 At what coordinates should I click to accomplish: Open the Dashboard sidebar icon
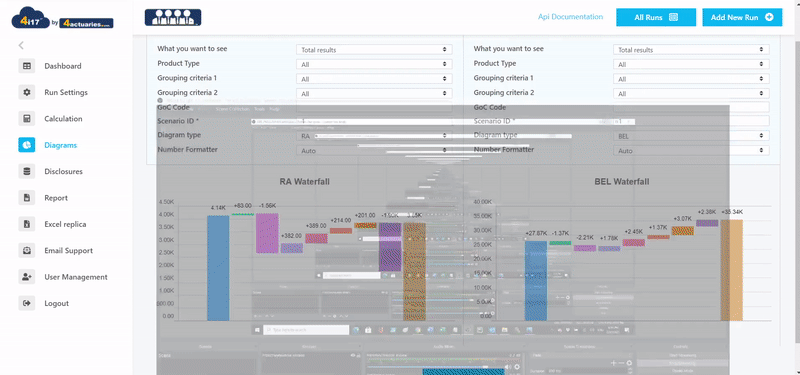click(x=27, y=66)
